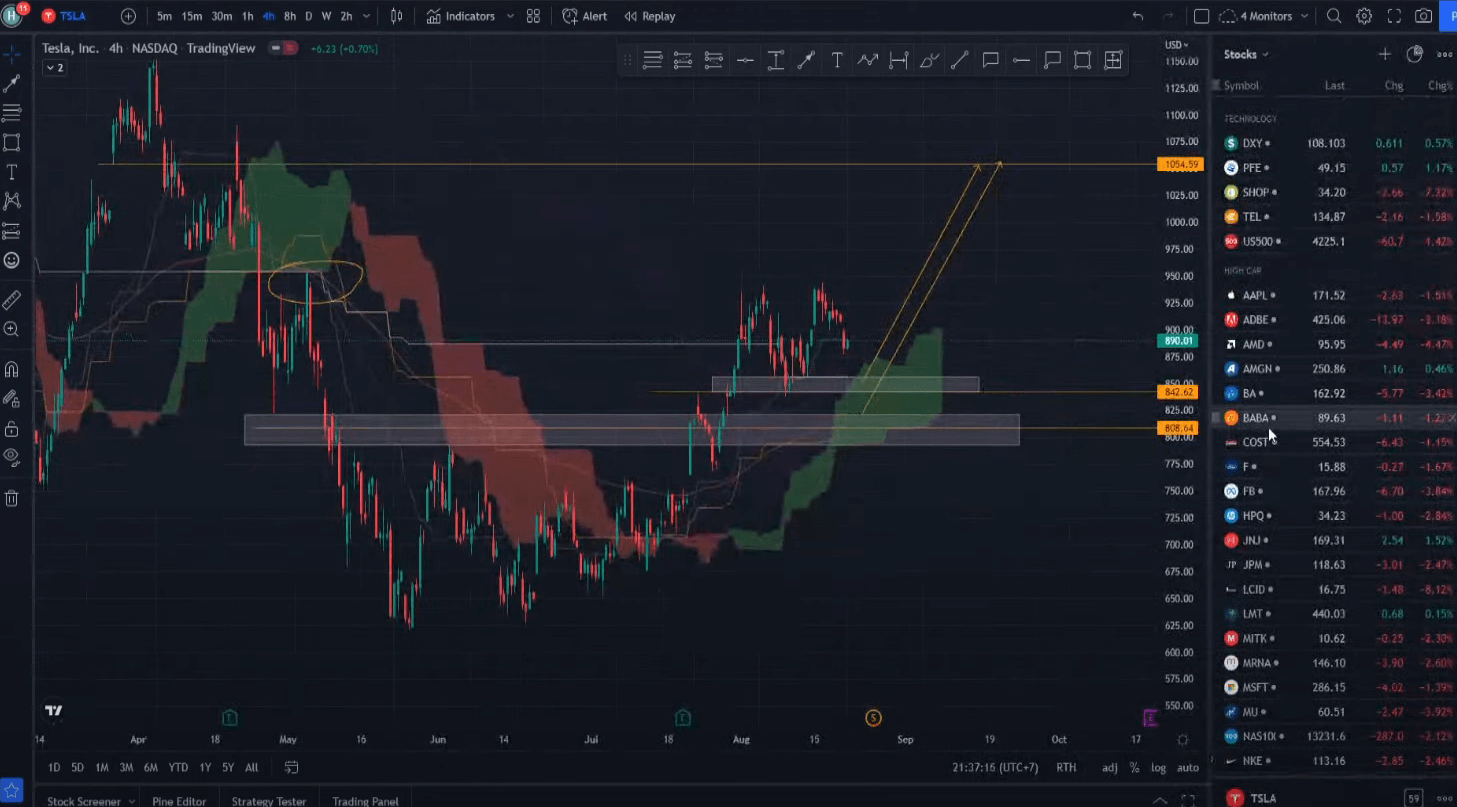The width and height of the screenshot is (1457, 807).
Task: Toggle stay in drawing mode
Action: 12,398
